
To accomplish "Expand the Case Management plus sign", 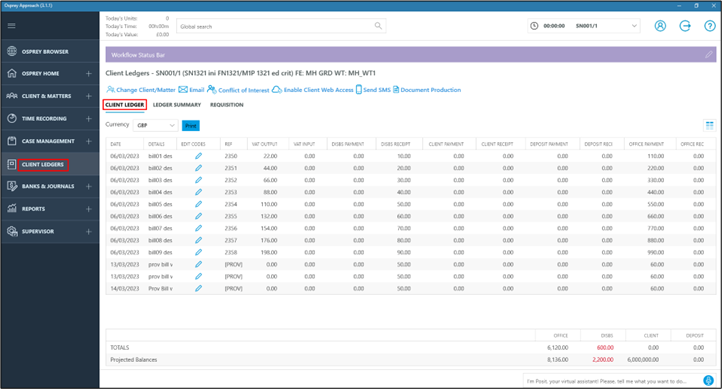I will [x=88, y=141].
